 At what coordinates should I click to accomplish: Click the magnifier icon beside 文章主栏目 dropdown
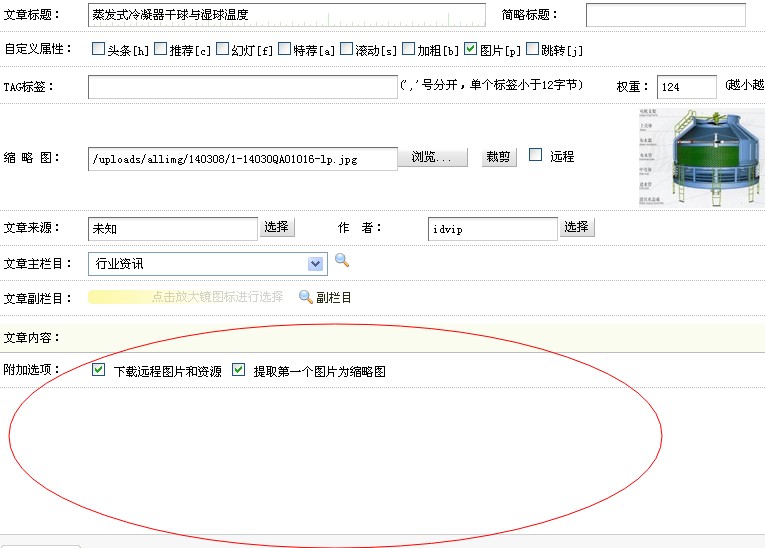coord(342,261)
